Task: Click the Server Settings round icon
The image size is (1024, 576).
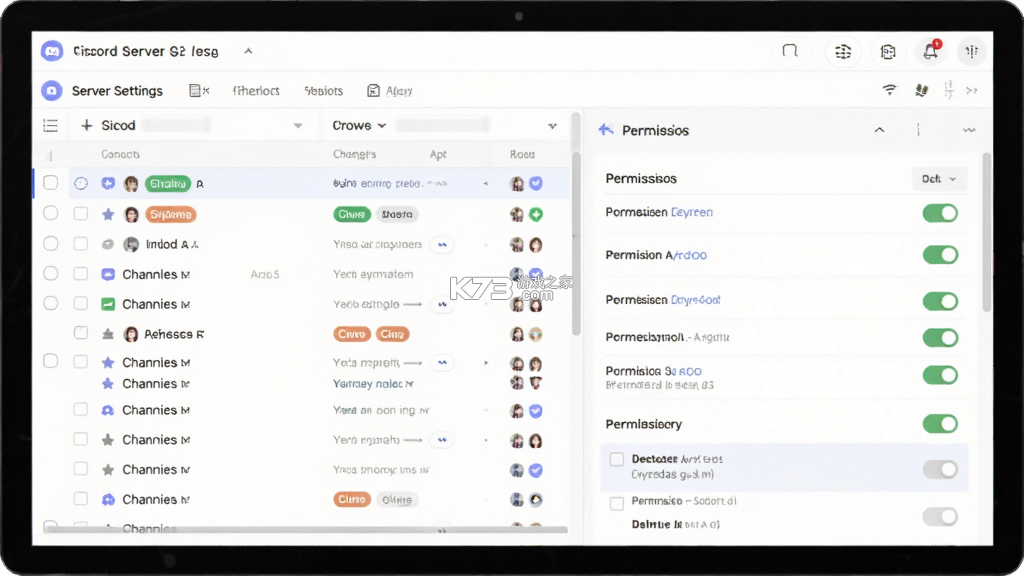Action: pos(52,90)
